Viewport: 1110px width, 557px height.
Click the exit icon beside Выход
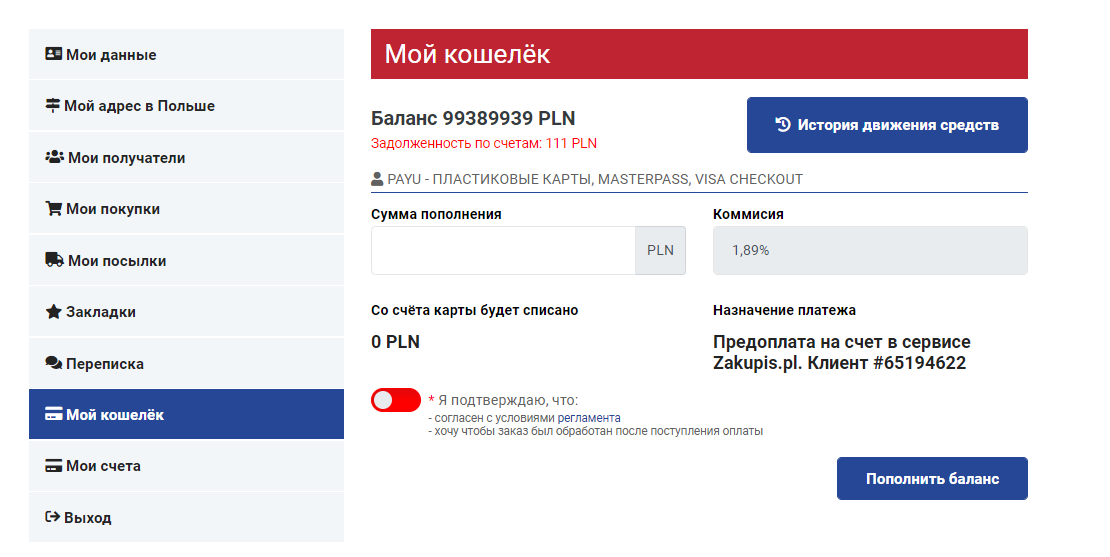click(x=53, y=518)
